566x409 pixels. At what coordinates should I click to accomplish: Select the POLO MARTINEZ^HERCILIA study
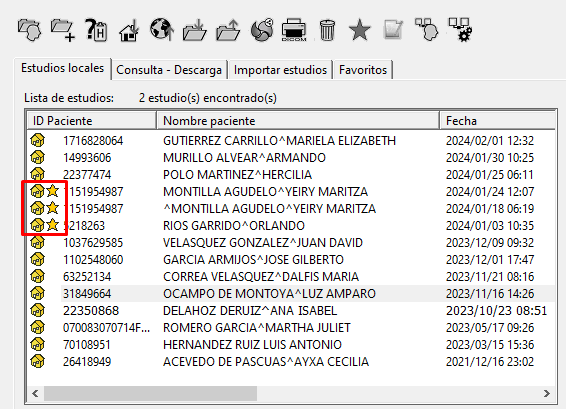[291, 175]
